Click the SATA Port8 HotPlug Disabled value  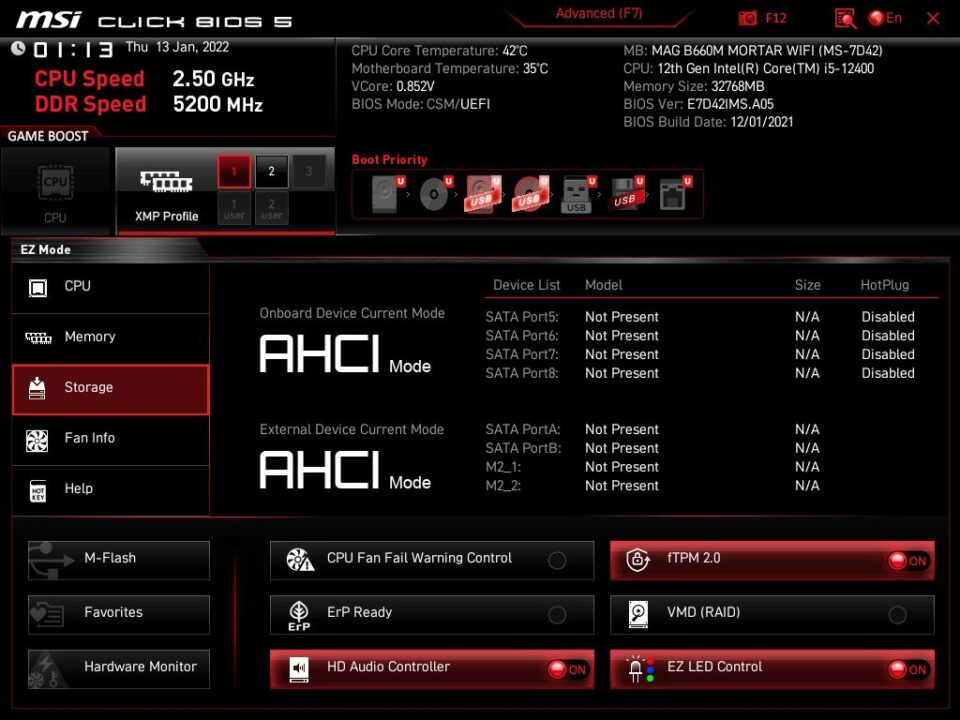coord(888,373)
